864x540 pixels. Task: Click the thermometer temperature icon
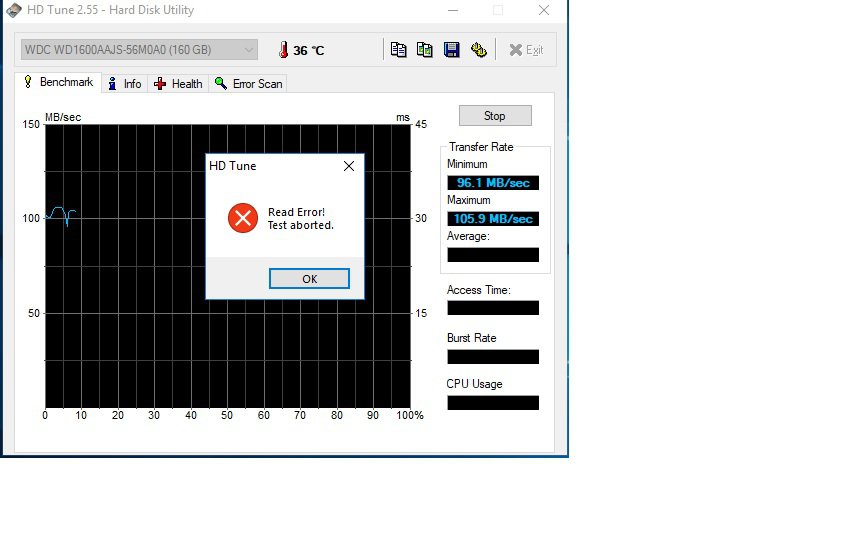click(x=283, y=50)
